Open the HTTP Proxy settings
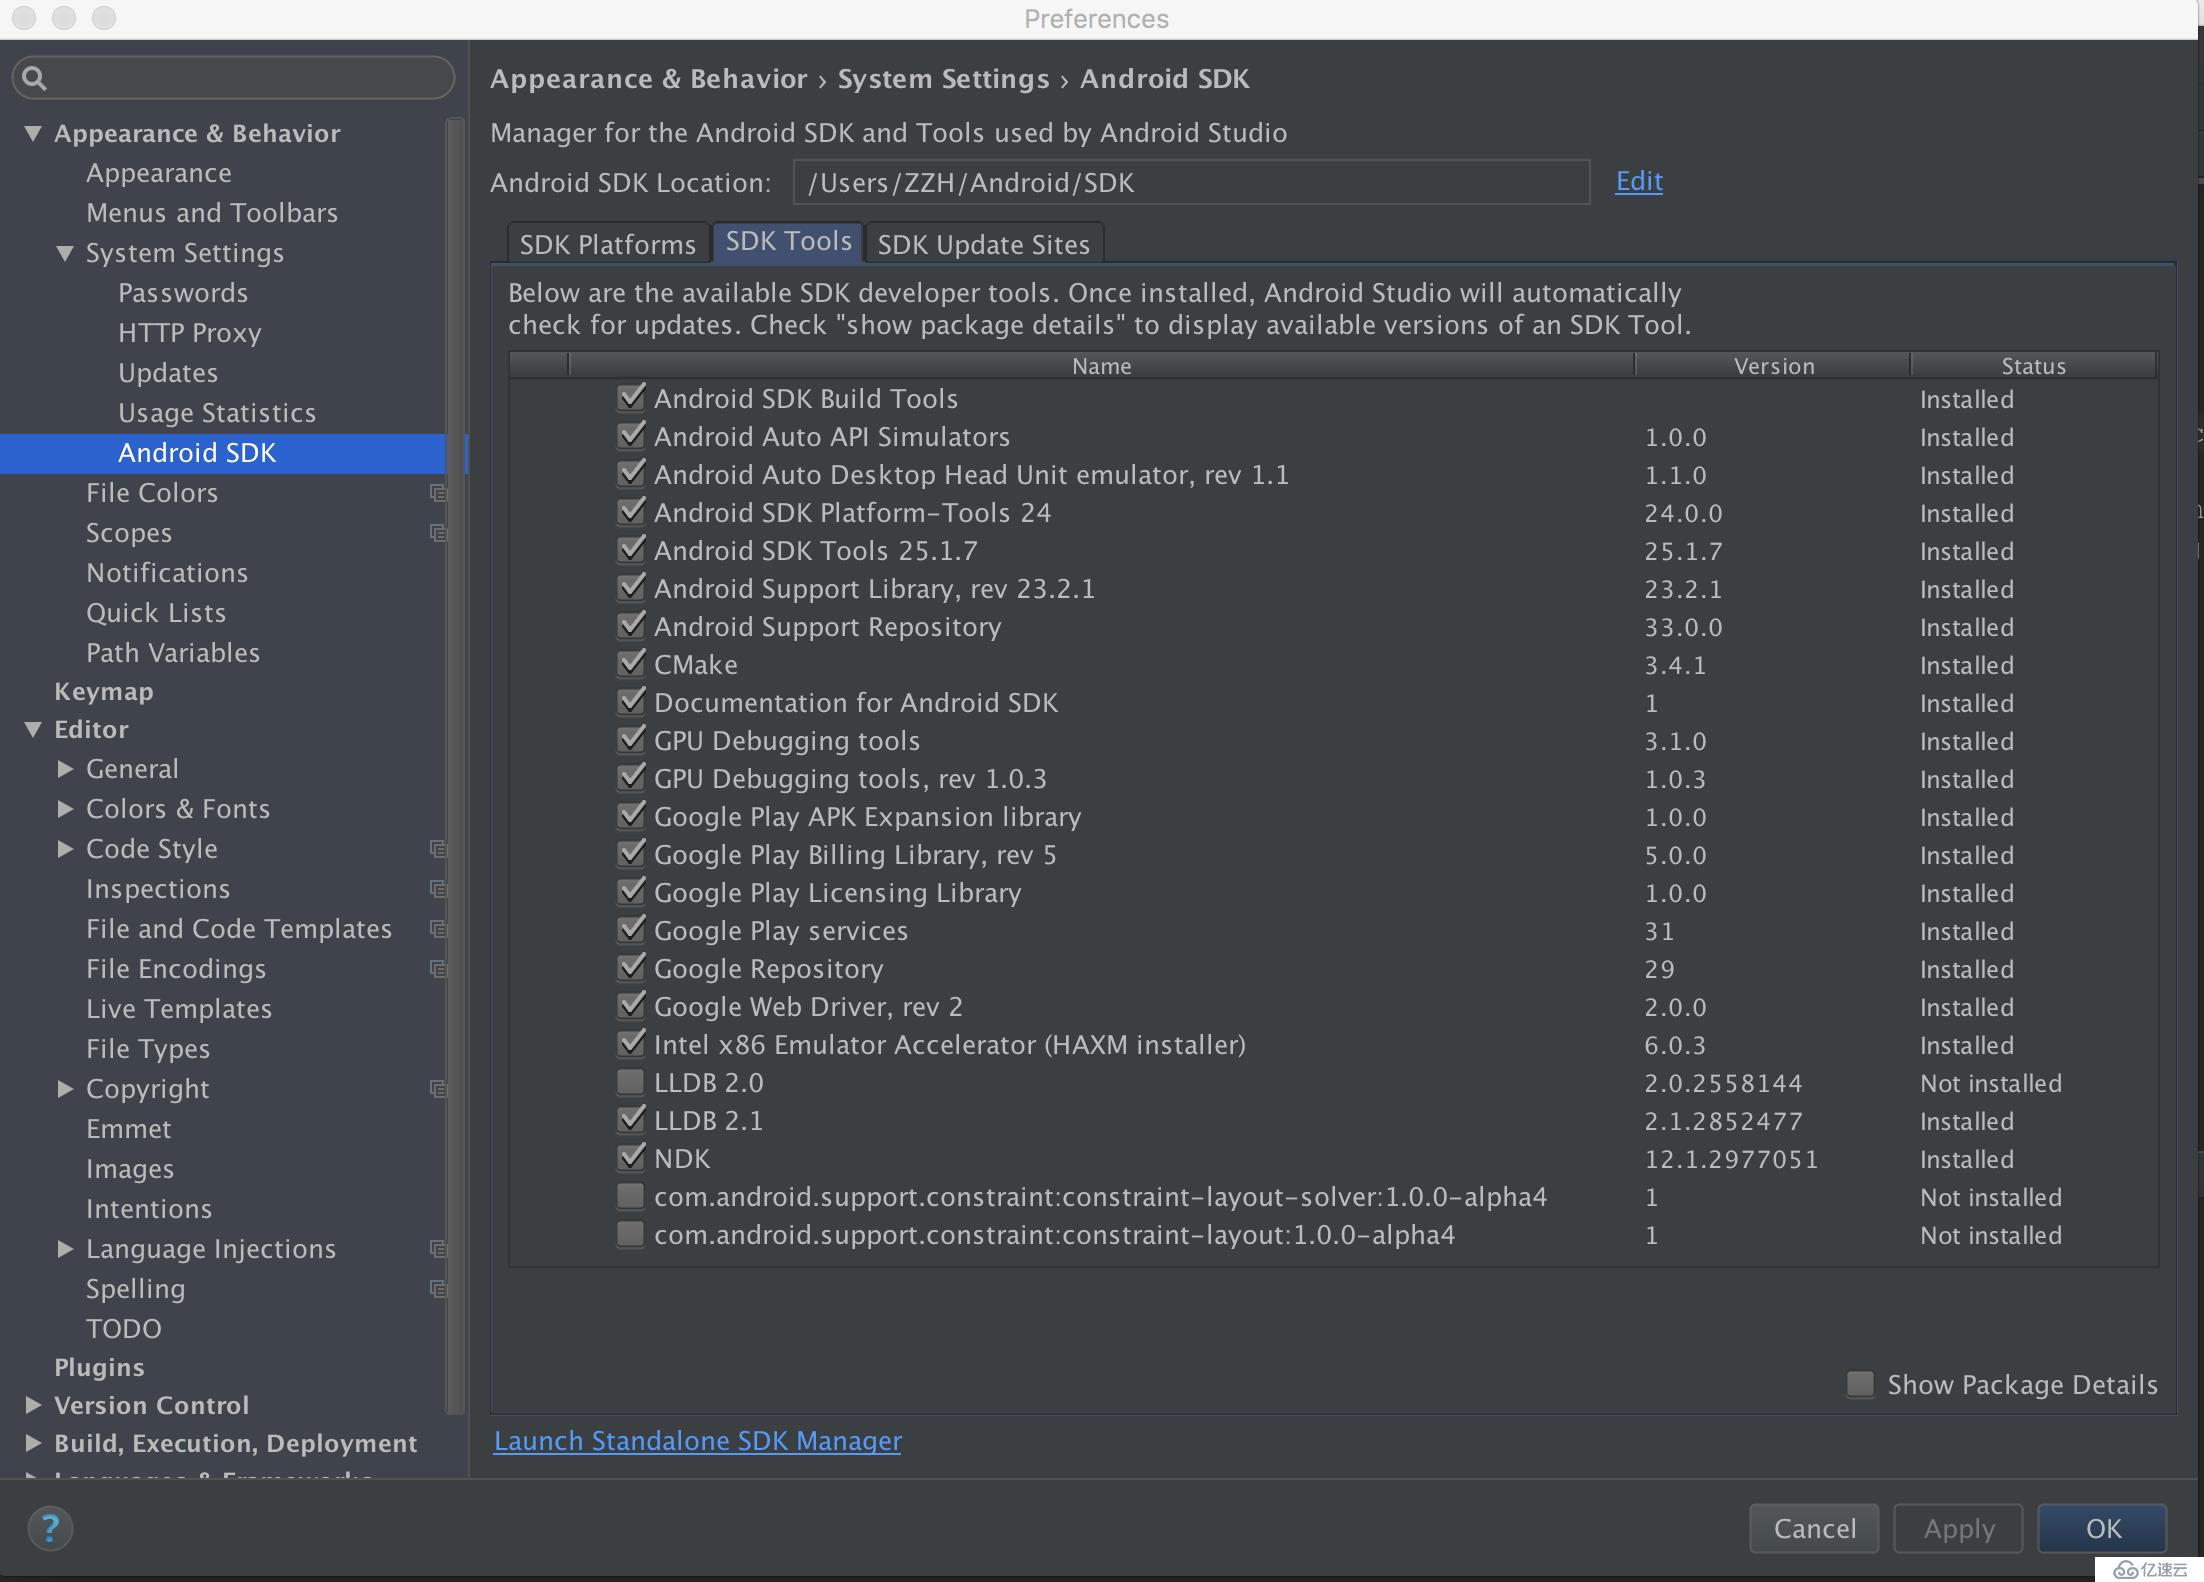The height and width of the screenshot is (1582, 2204). click(x=190, y=333)
